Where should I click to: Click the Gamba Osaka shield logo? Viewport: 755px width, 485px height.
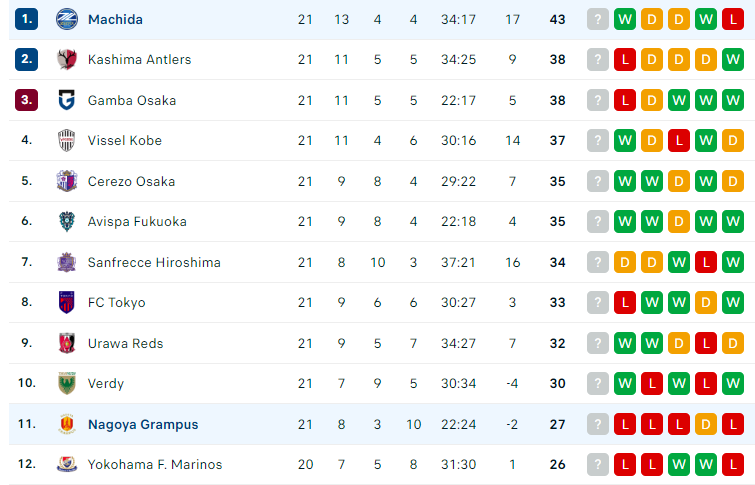[66, 100]
